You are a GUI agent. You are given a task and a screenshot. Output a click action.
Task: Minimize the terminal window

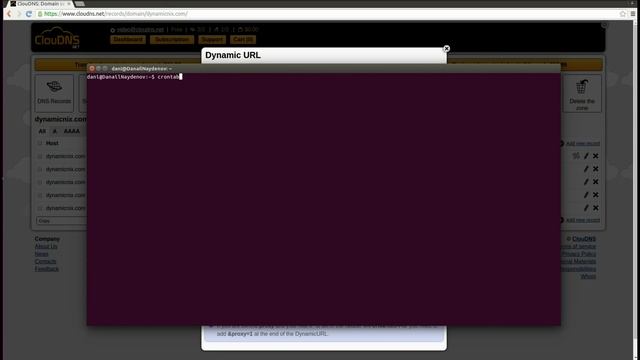[98, 69]
